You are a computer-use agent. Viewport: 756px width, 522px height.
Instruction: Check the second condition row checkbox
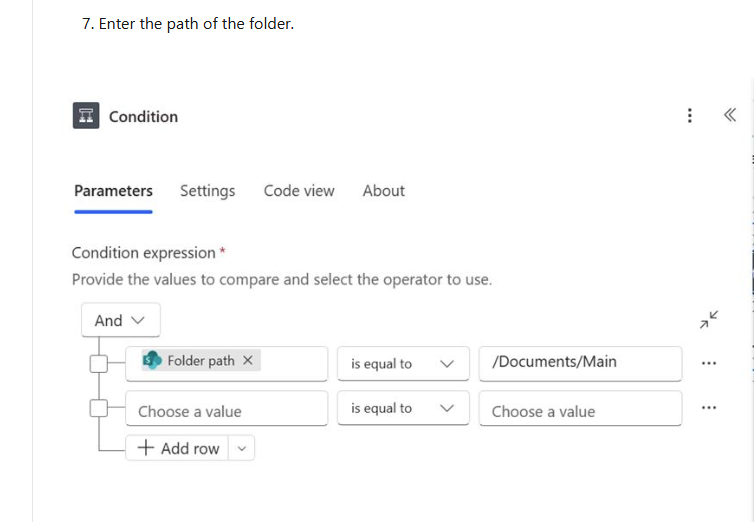[99, 408]
